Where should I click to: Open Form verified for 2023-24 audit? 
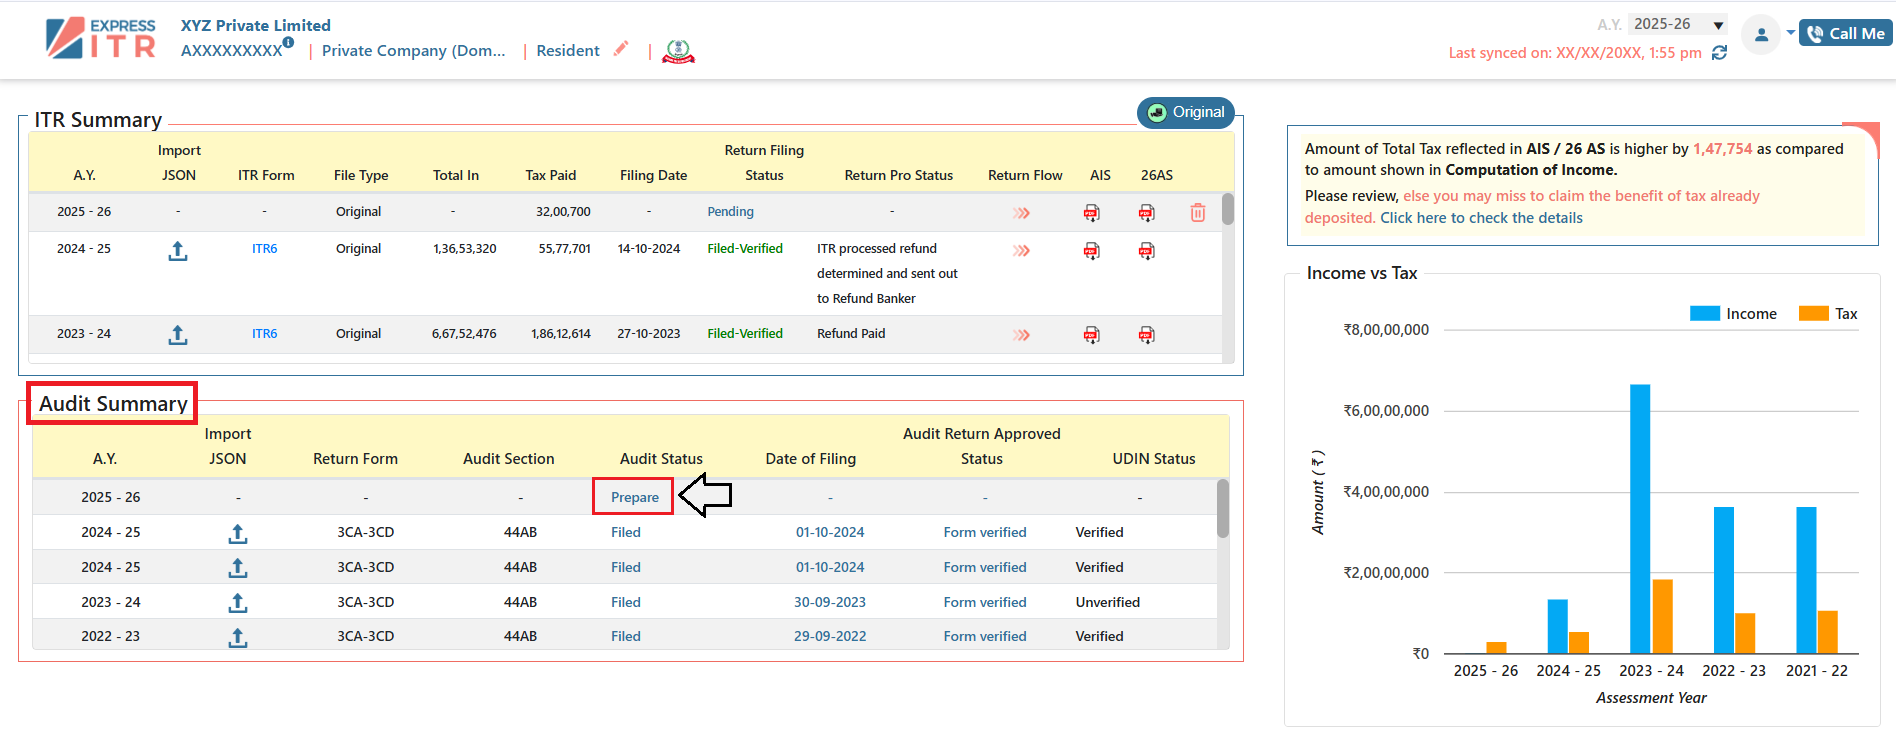pos(985,602)
